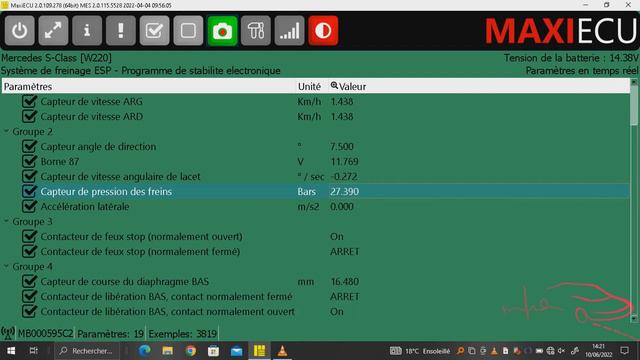The width and height of the screenshot is (640, 360).
Task: Open Google Chrome from the taskbar
Action: (x=191, y=351)
